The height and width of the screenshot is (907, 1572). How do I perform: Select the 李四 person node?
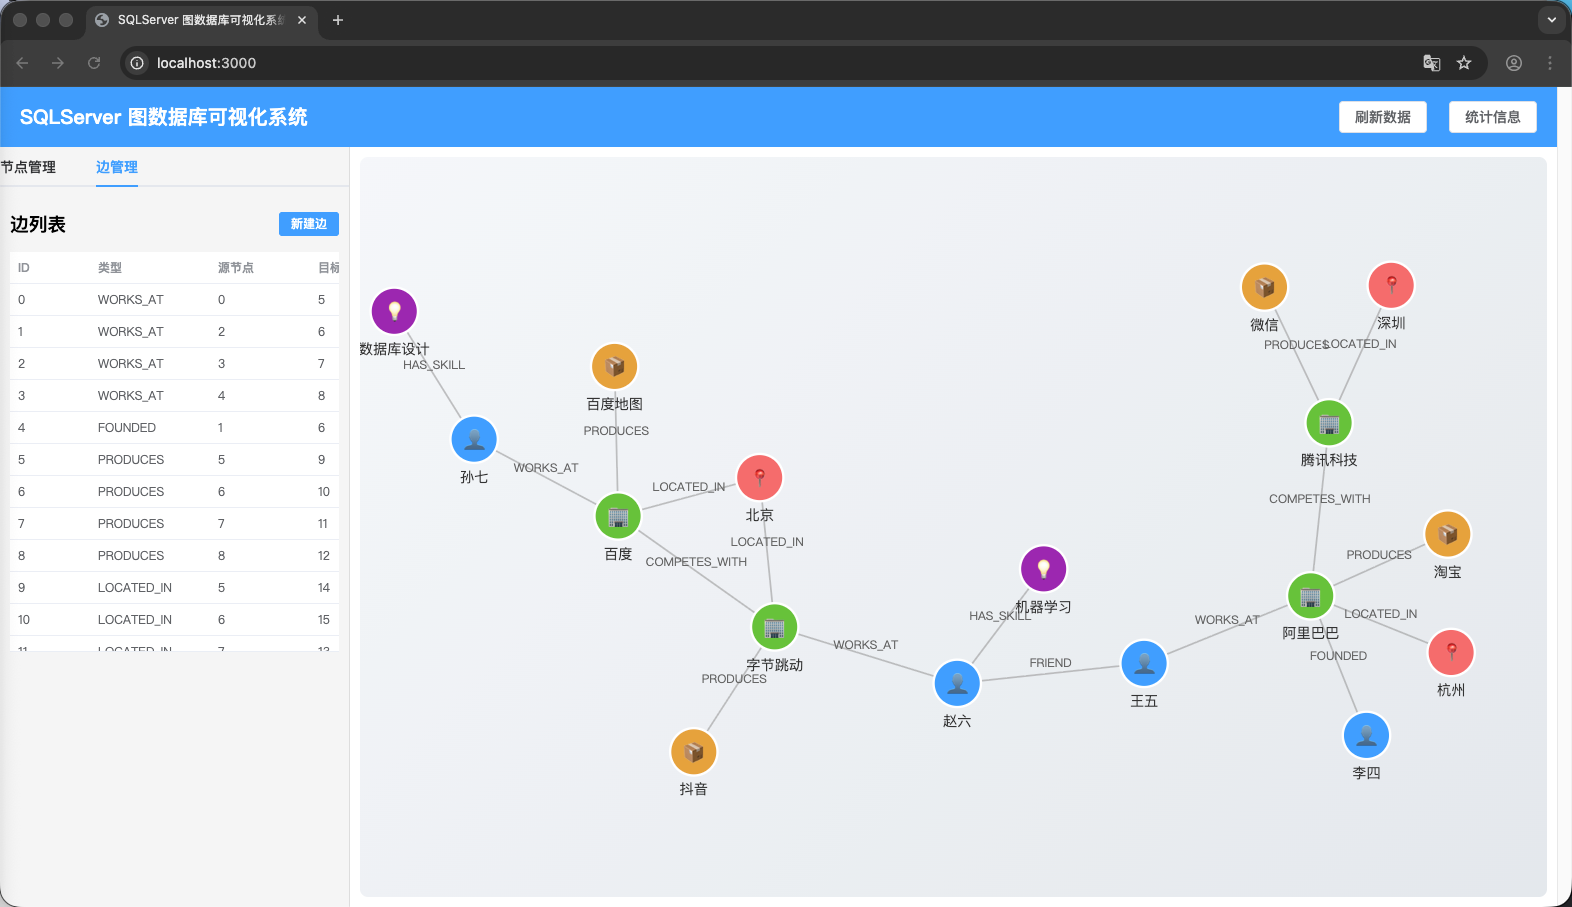tap(1366, 735)
